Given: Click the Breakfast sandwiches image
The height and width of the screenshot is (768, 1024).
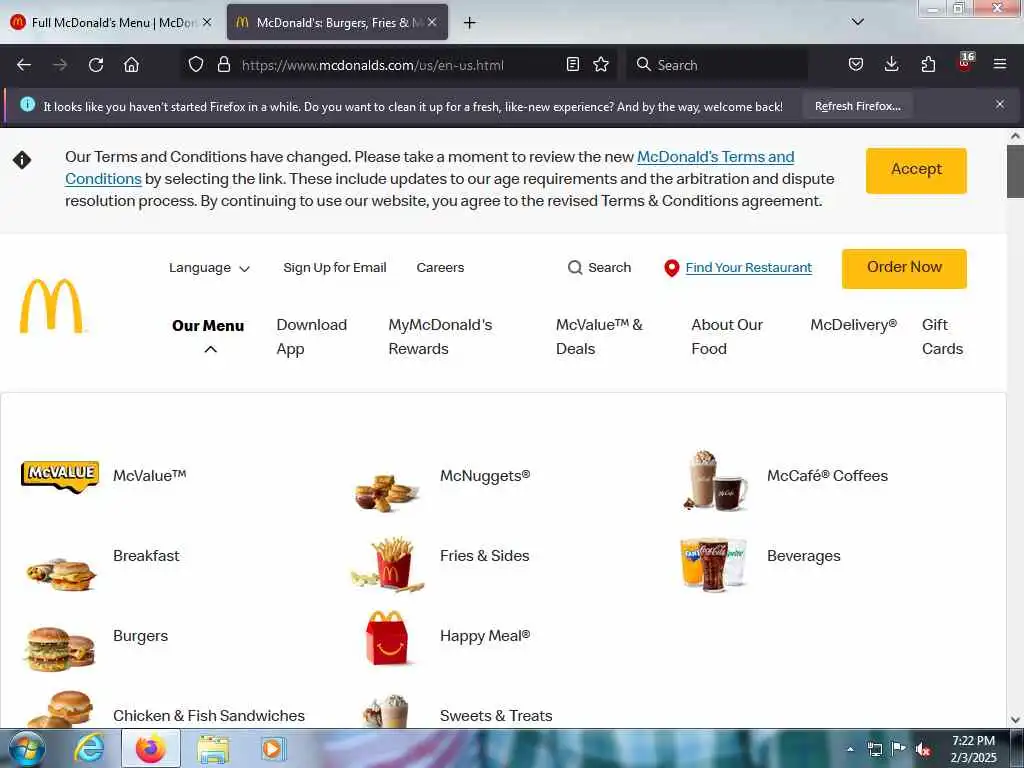Looking at the screenshot, I should tap(61, 574).
